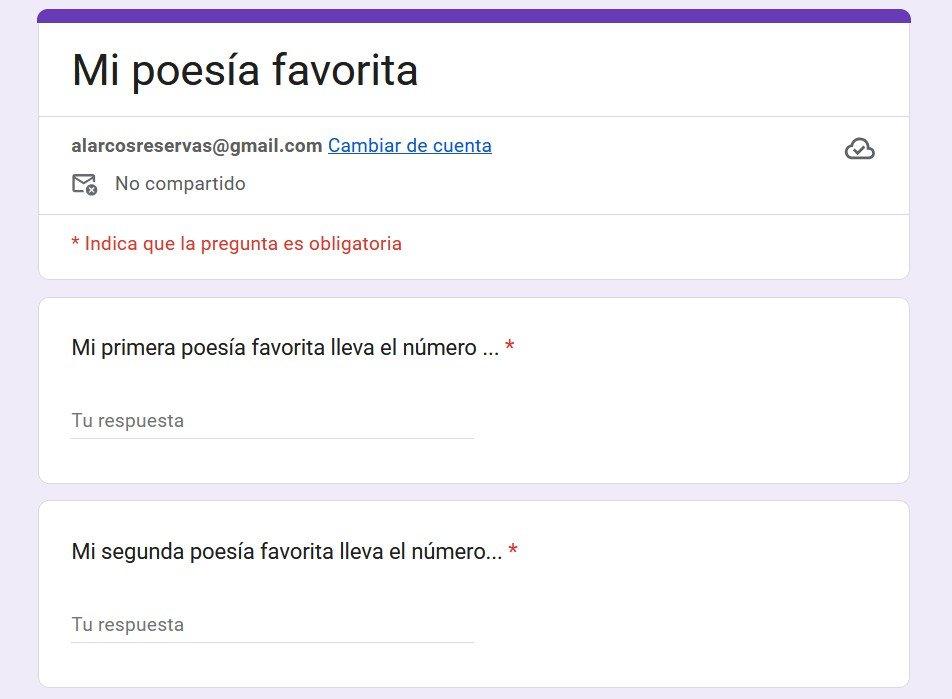Open the Cambiar de cuenta link
Viewport: 952px width, 699px height.
(x=409, y=146)
